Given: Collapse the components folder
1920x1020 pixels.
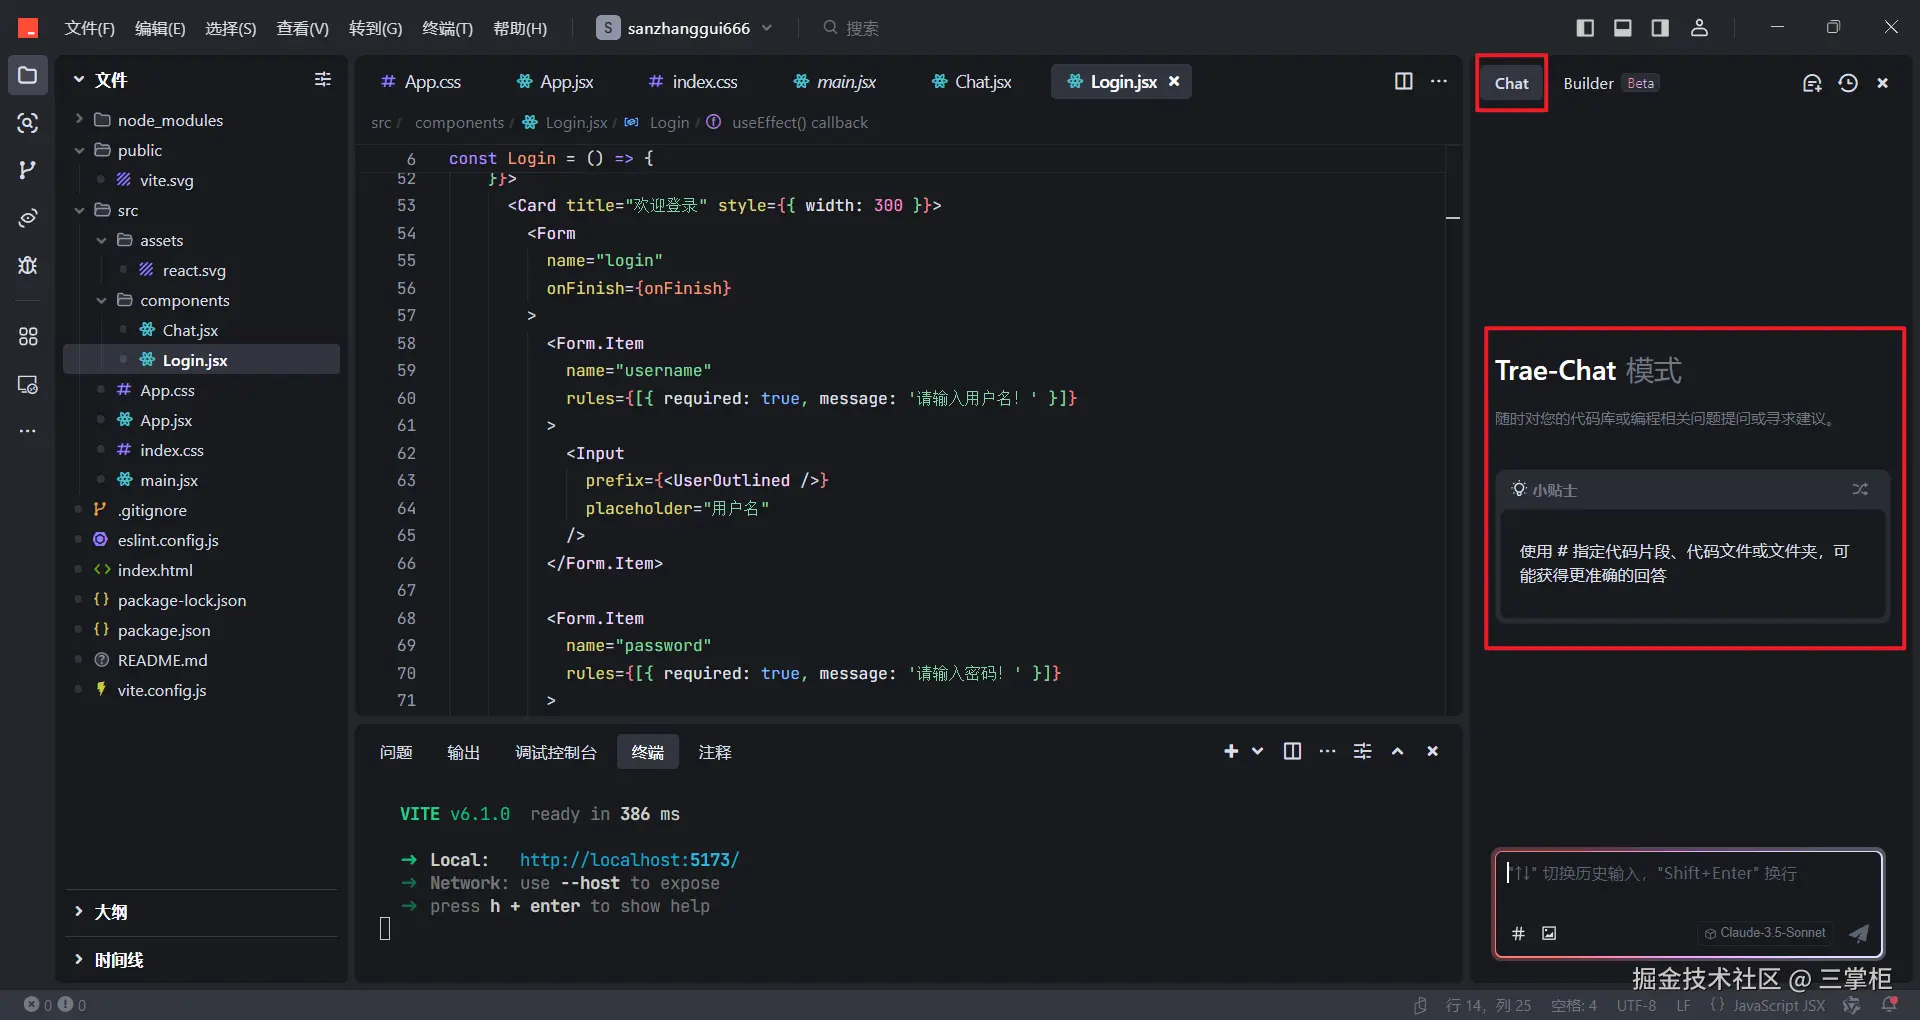Looking at the screenshot, I should [x=101, y=300].
